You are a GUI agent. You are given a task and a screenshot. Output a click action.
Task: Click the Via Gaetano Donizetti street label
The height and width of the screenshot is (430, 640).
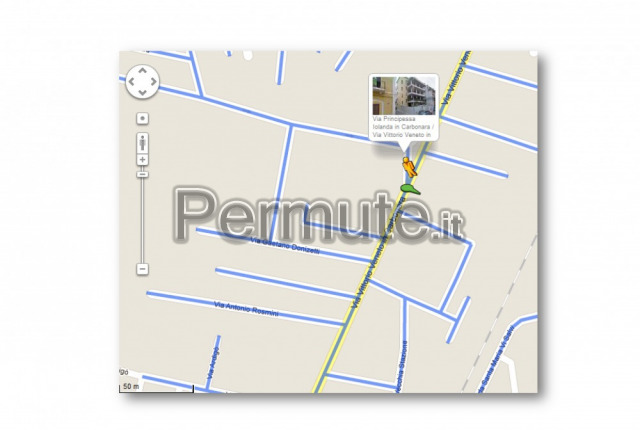click(x=285, y=246)
